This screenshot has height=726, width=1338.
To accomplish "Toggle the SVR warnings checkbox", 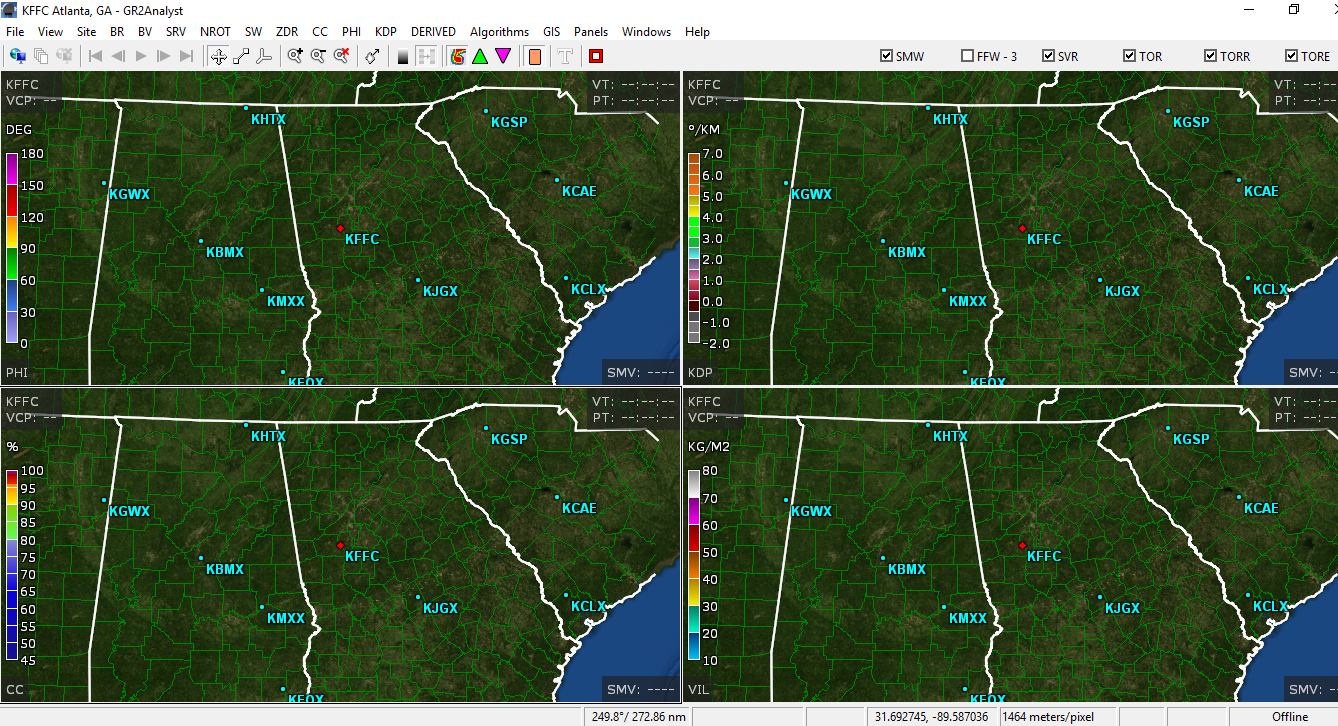I will tap(1048, 56).
